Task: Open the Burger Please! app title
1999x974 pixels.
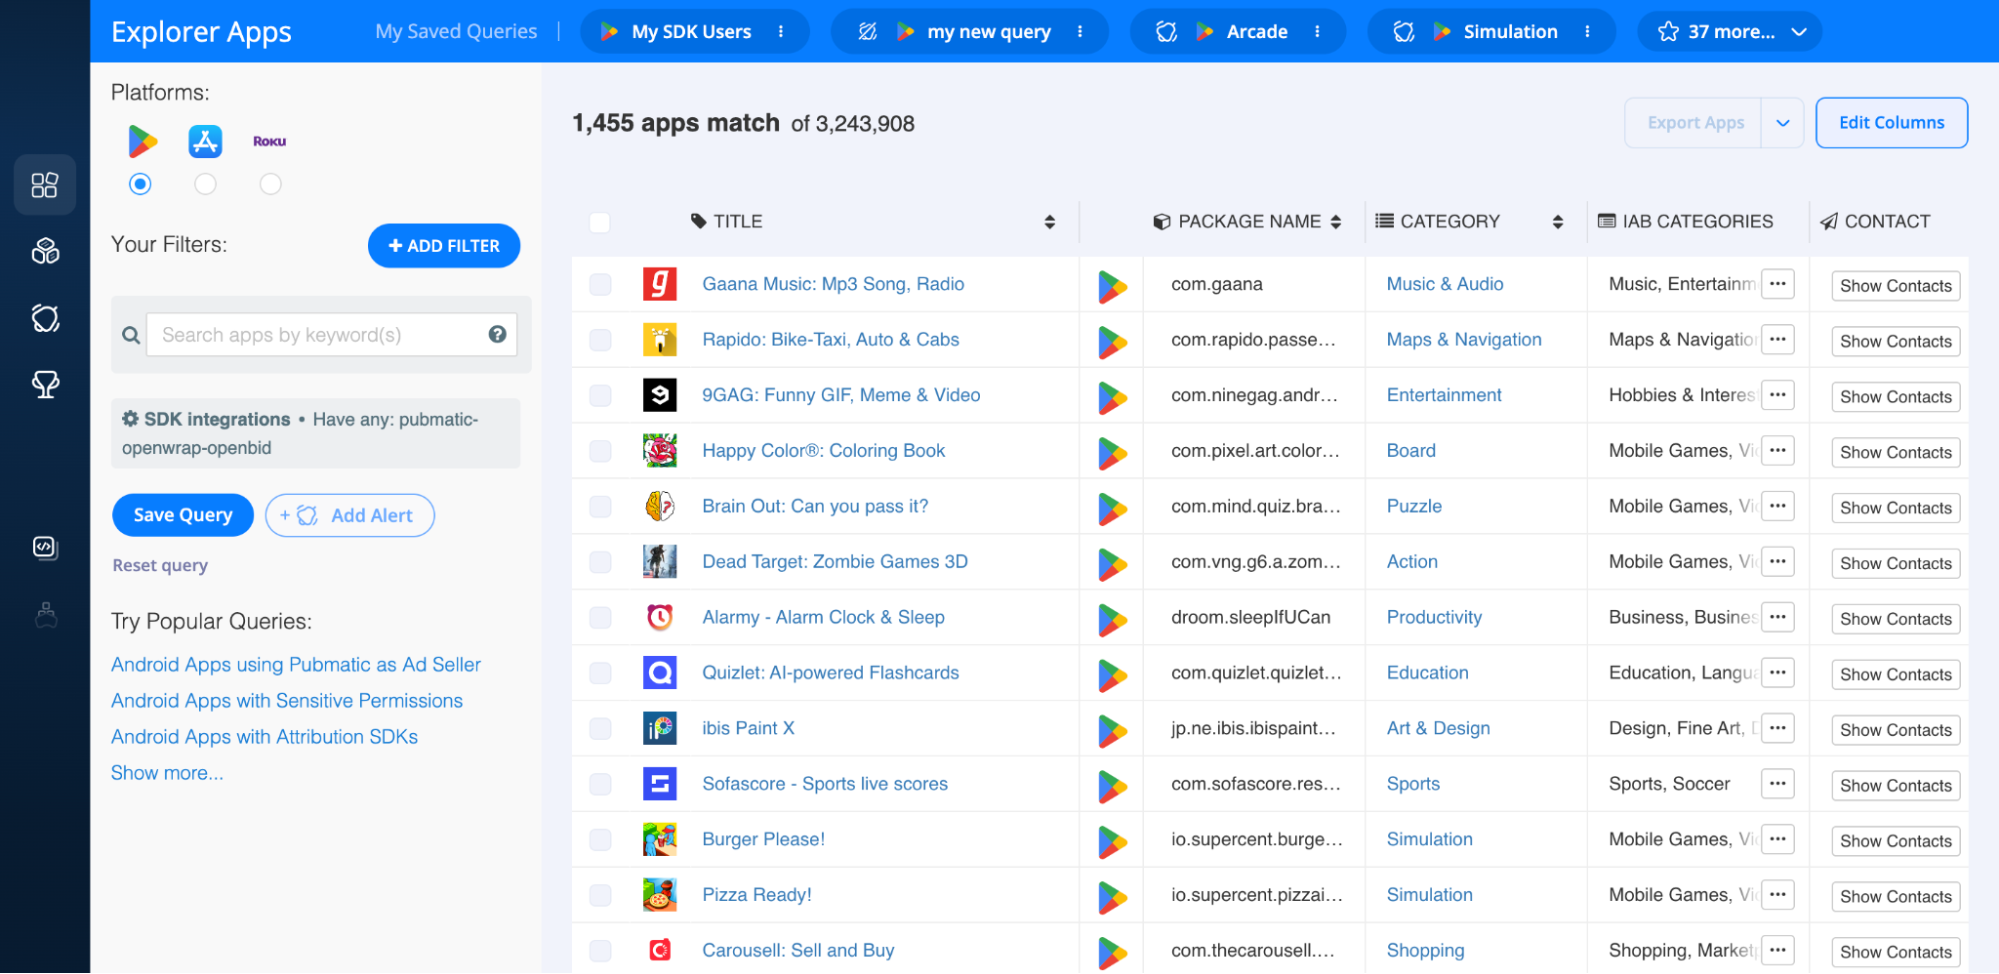Action: coord(763,839)
